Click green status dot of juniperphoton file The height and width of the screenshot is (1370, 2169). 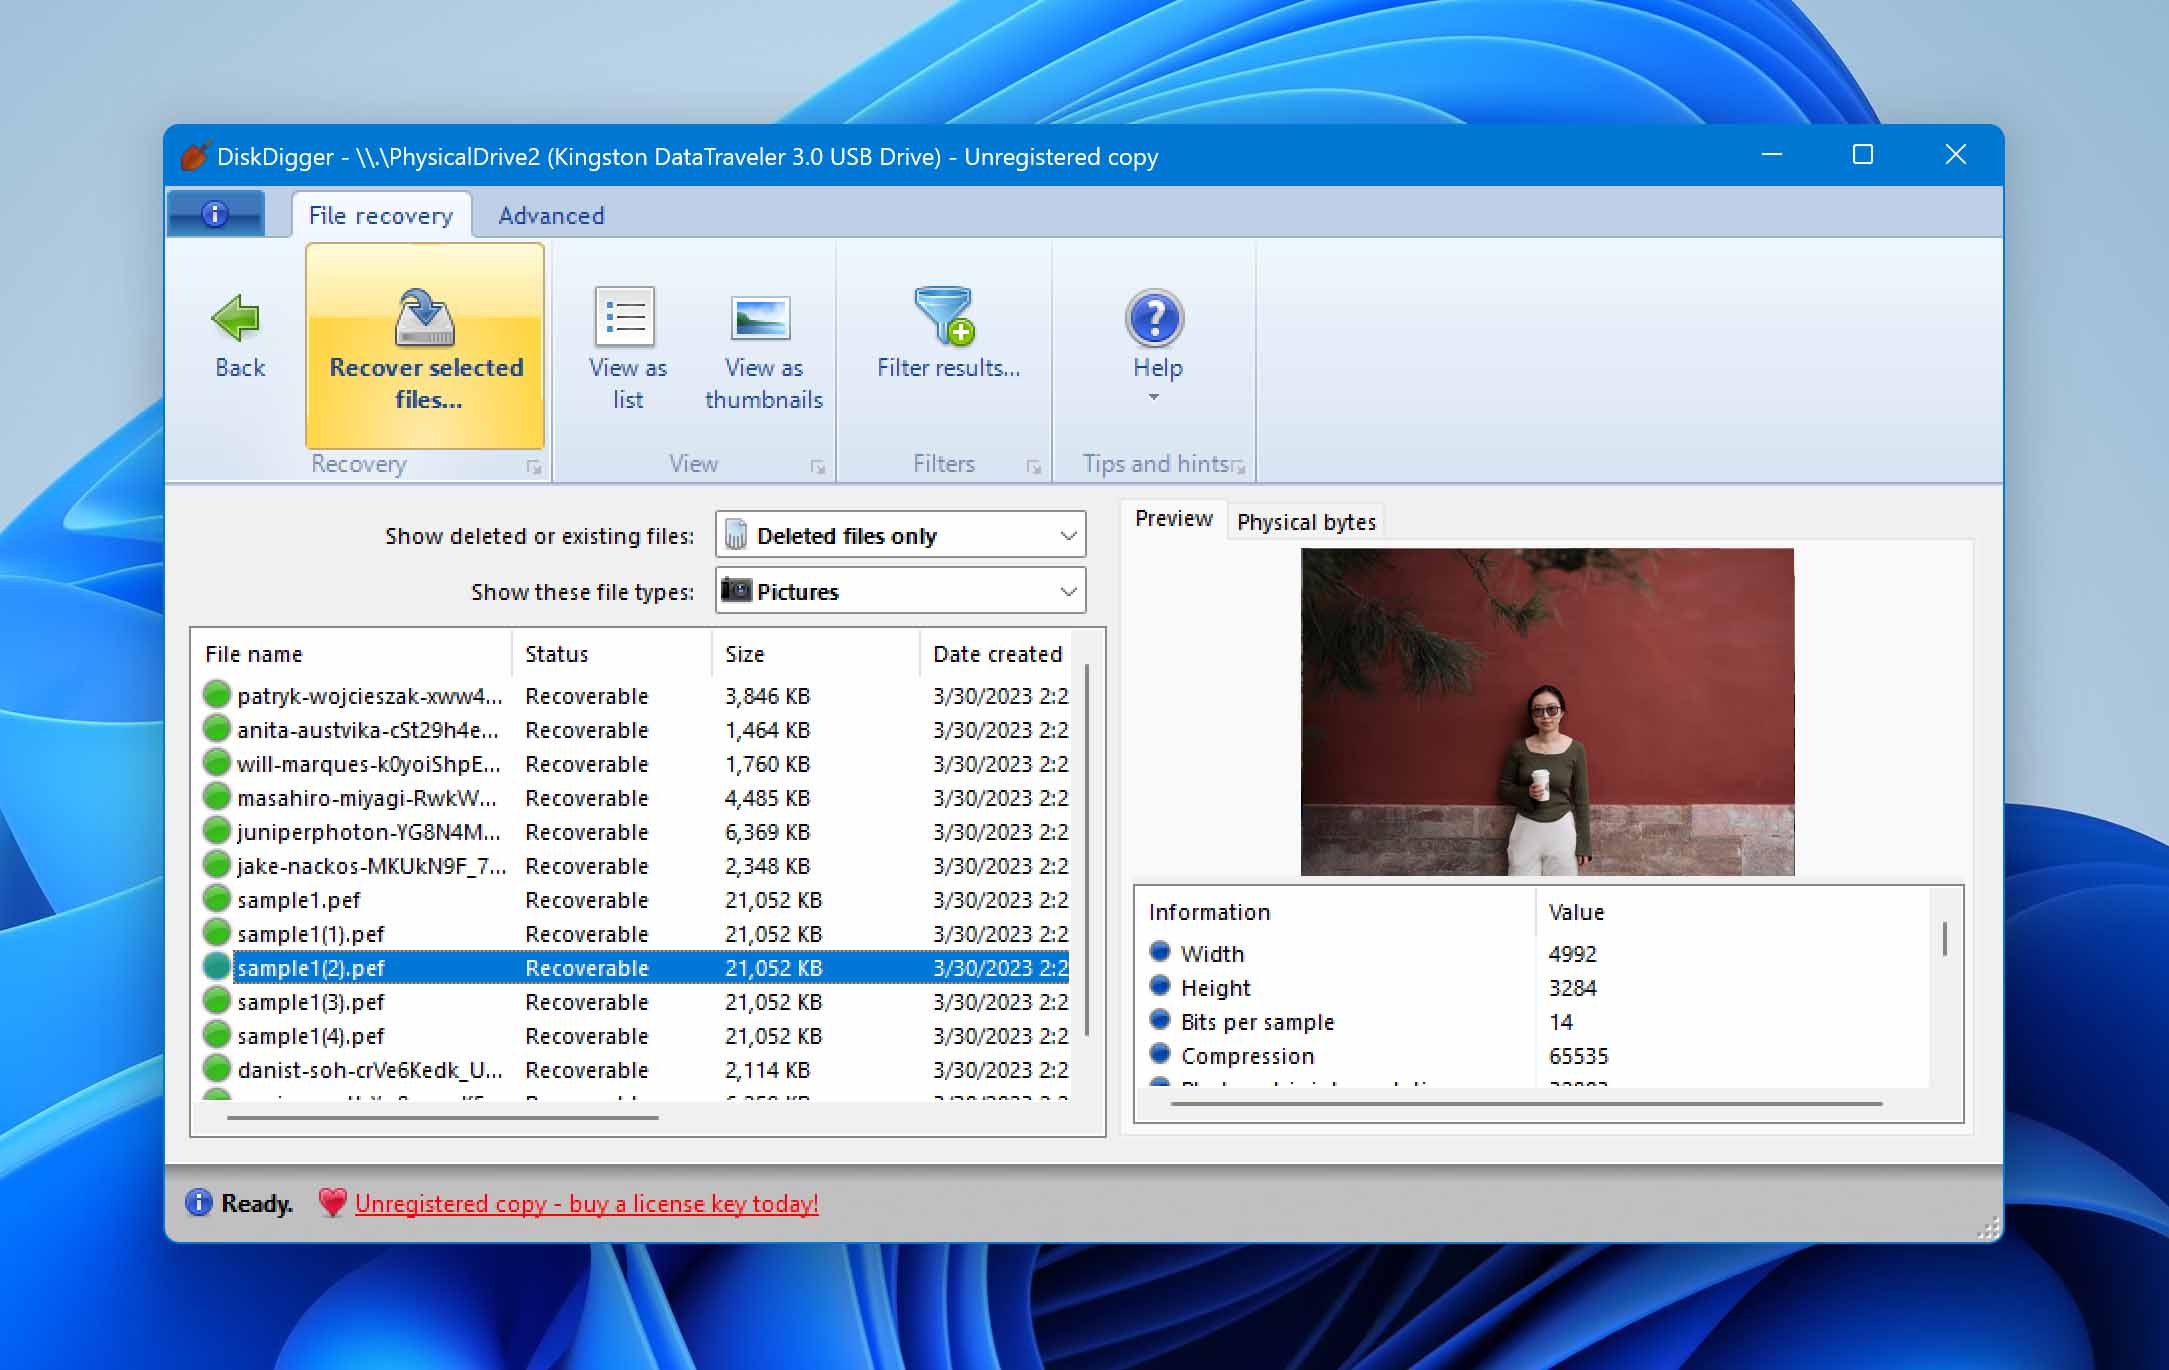(x=216, y=830)
